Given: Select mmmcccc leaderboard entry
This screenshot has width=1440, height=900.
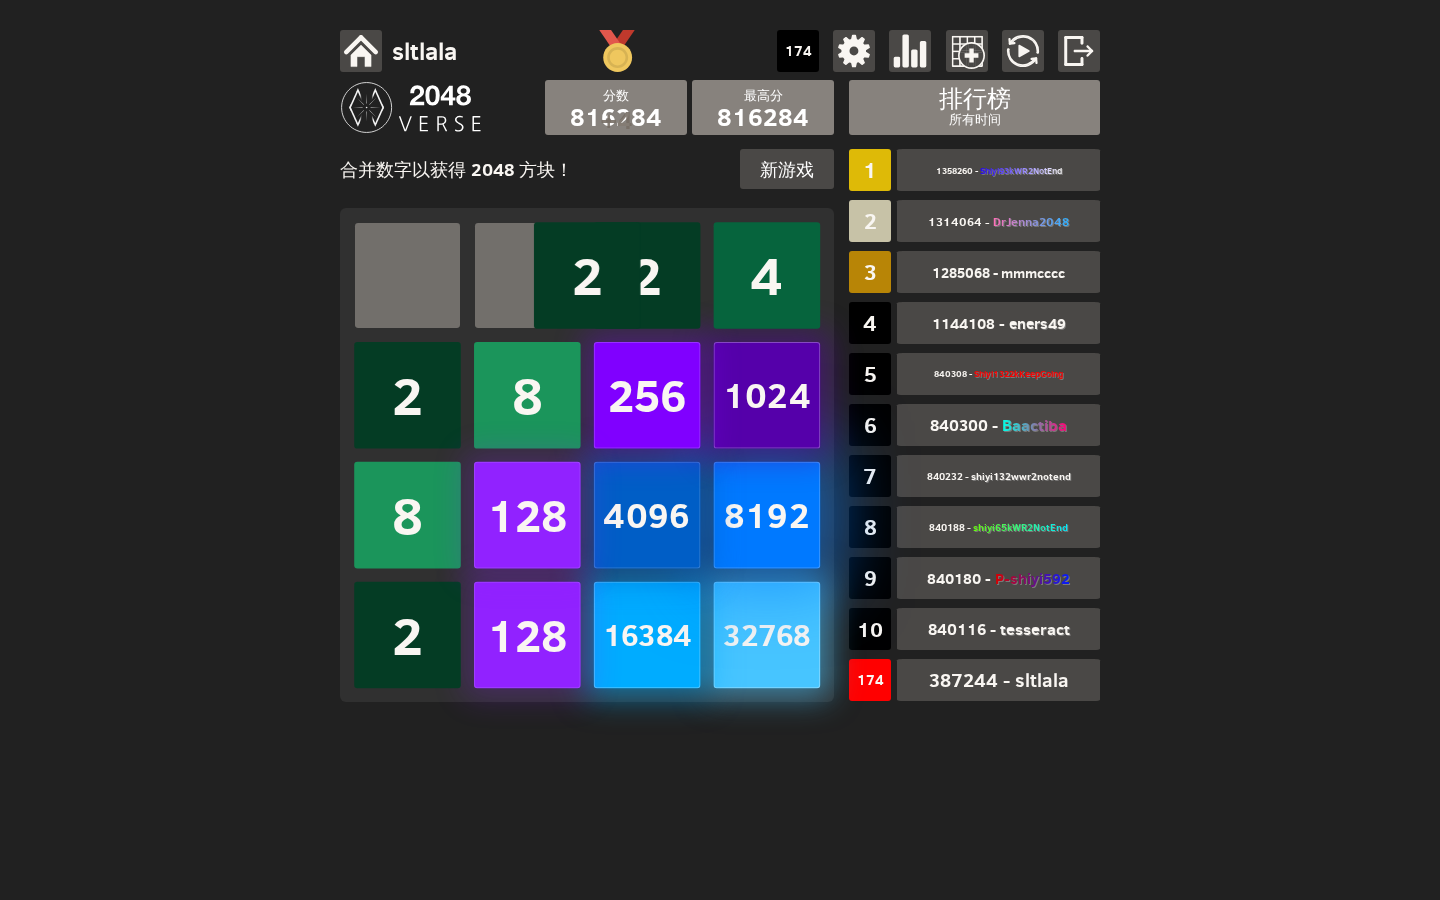Looking at the screenshot, I should pos(998,272).
